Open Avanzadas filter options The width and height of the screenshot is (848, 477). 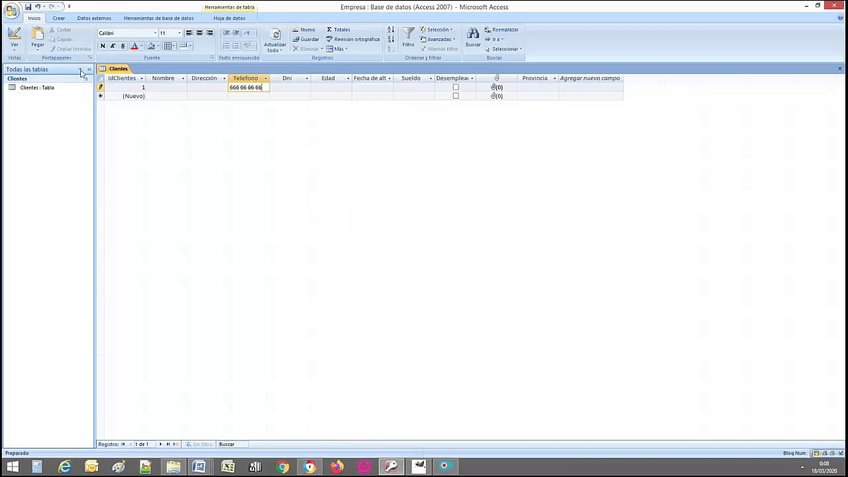pyautogui.click(x=438, y=39)
